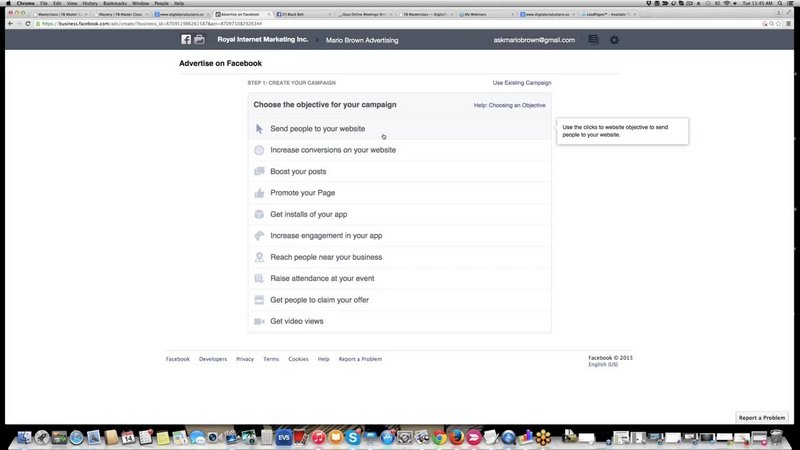Open the list menu icon beside email
The height and width of the screenshot is (450, 800).
593,39
